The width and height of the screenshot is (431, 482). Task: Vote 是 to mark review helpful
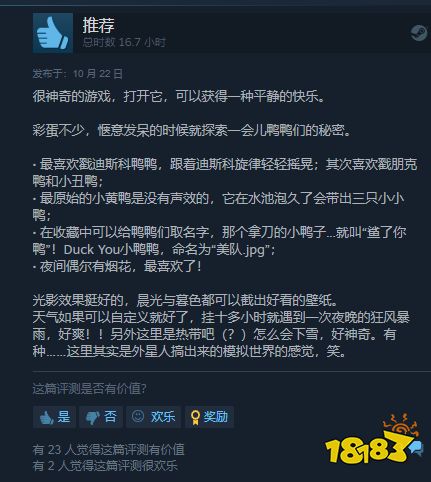pyautogui.click(x=54, y=417)
